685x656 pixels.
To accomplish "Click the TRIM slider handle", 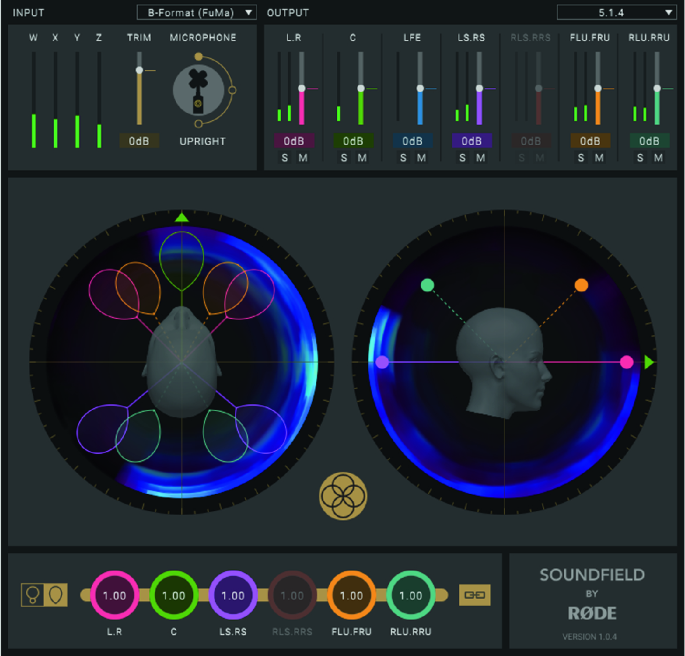I will 139,70.
